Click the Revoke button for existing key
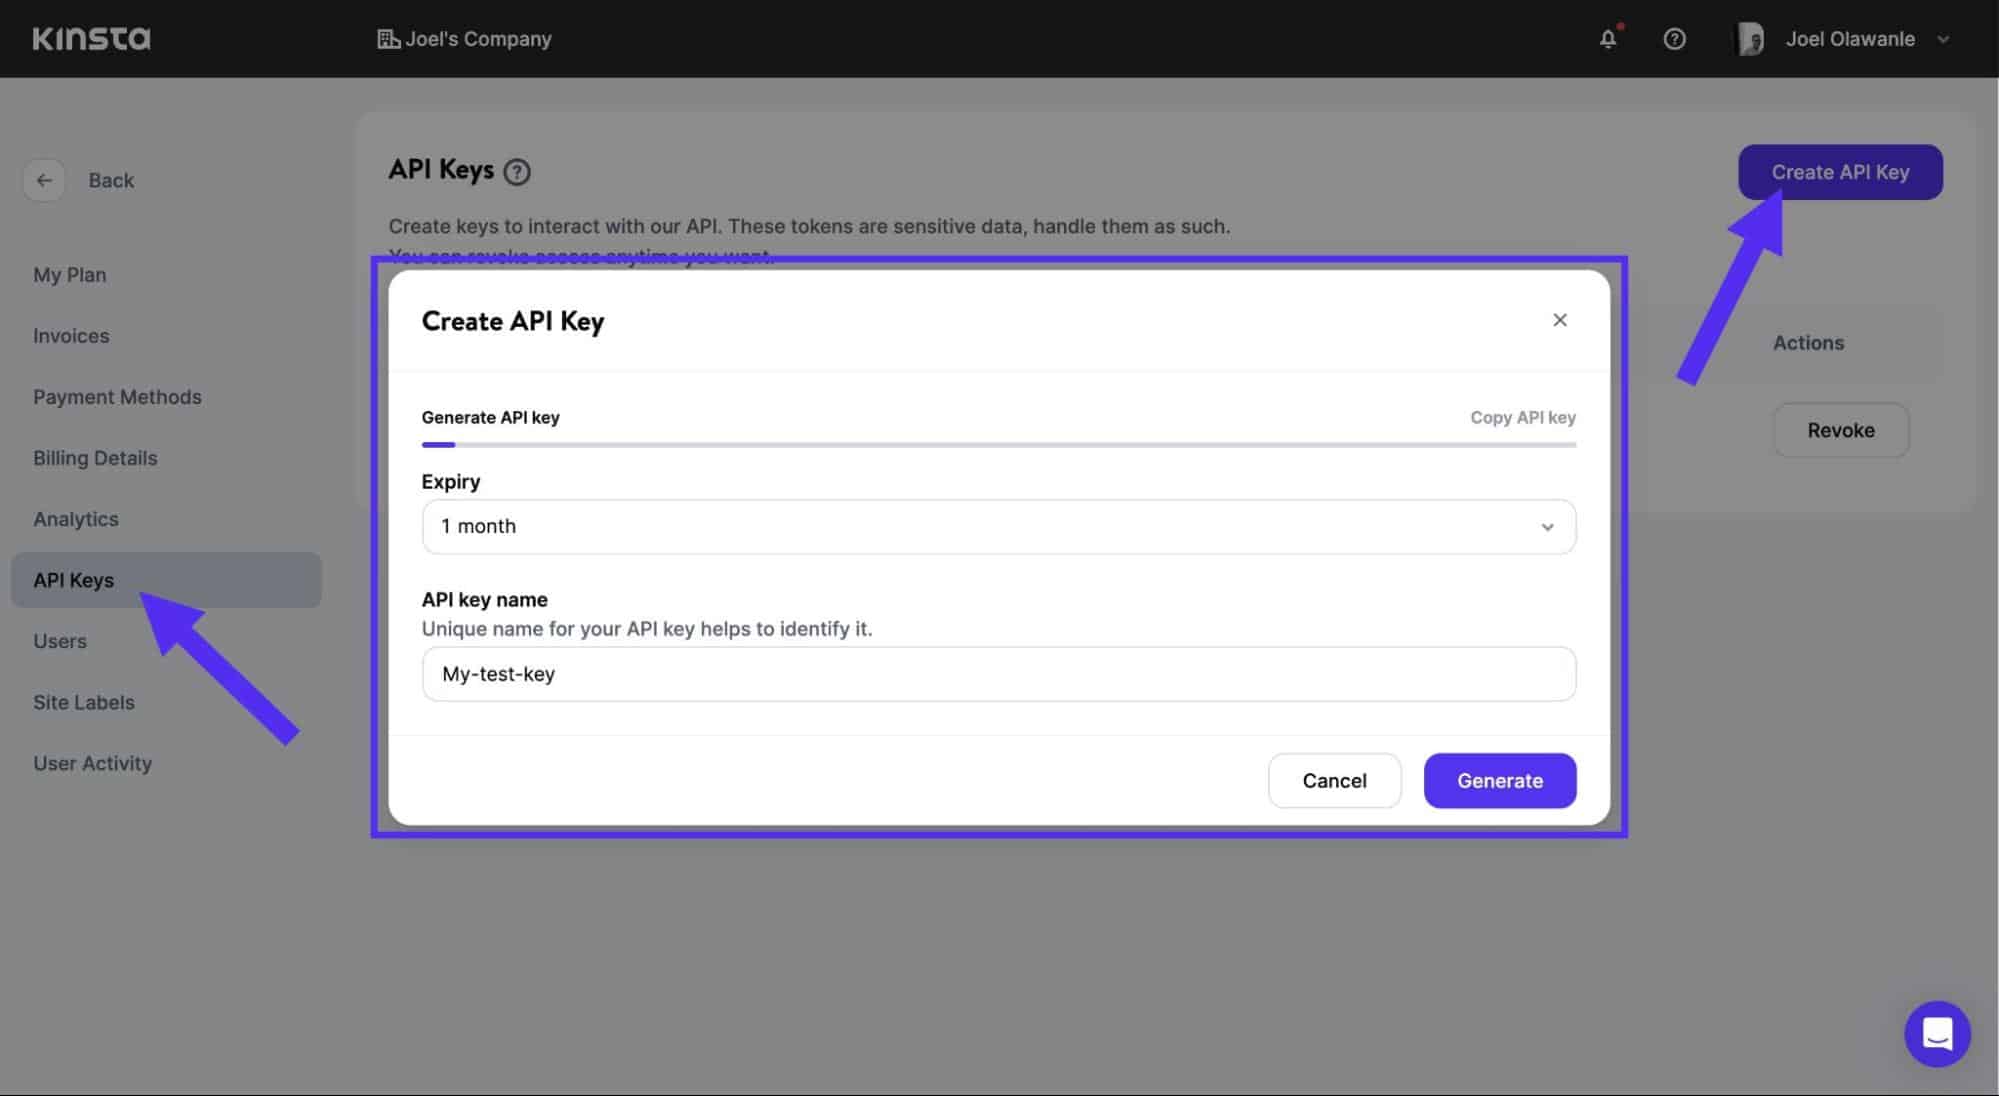 1840,429
